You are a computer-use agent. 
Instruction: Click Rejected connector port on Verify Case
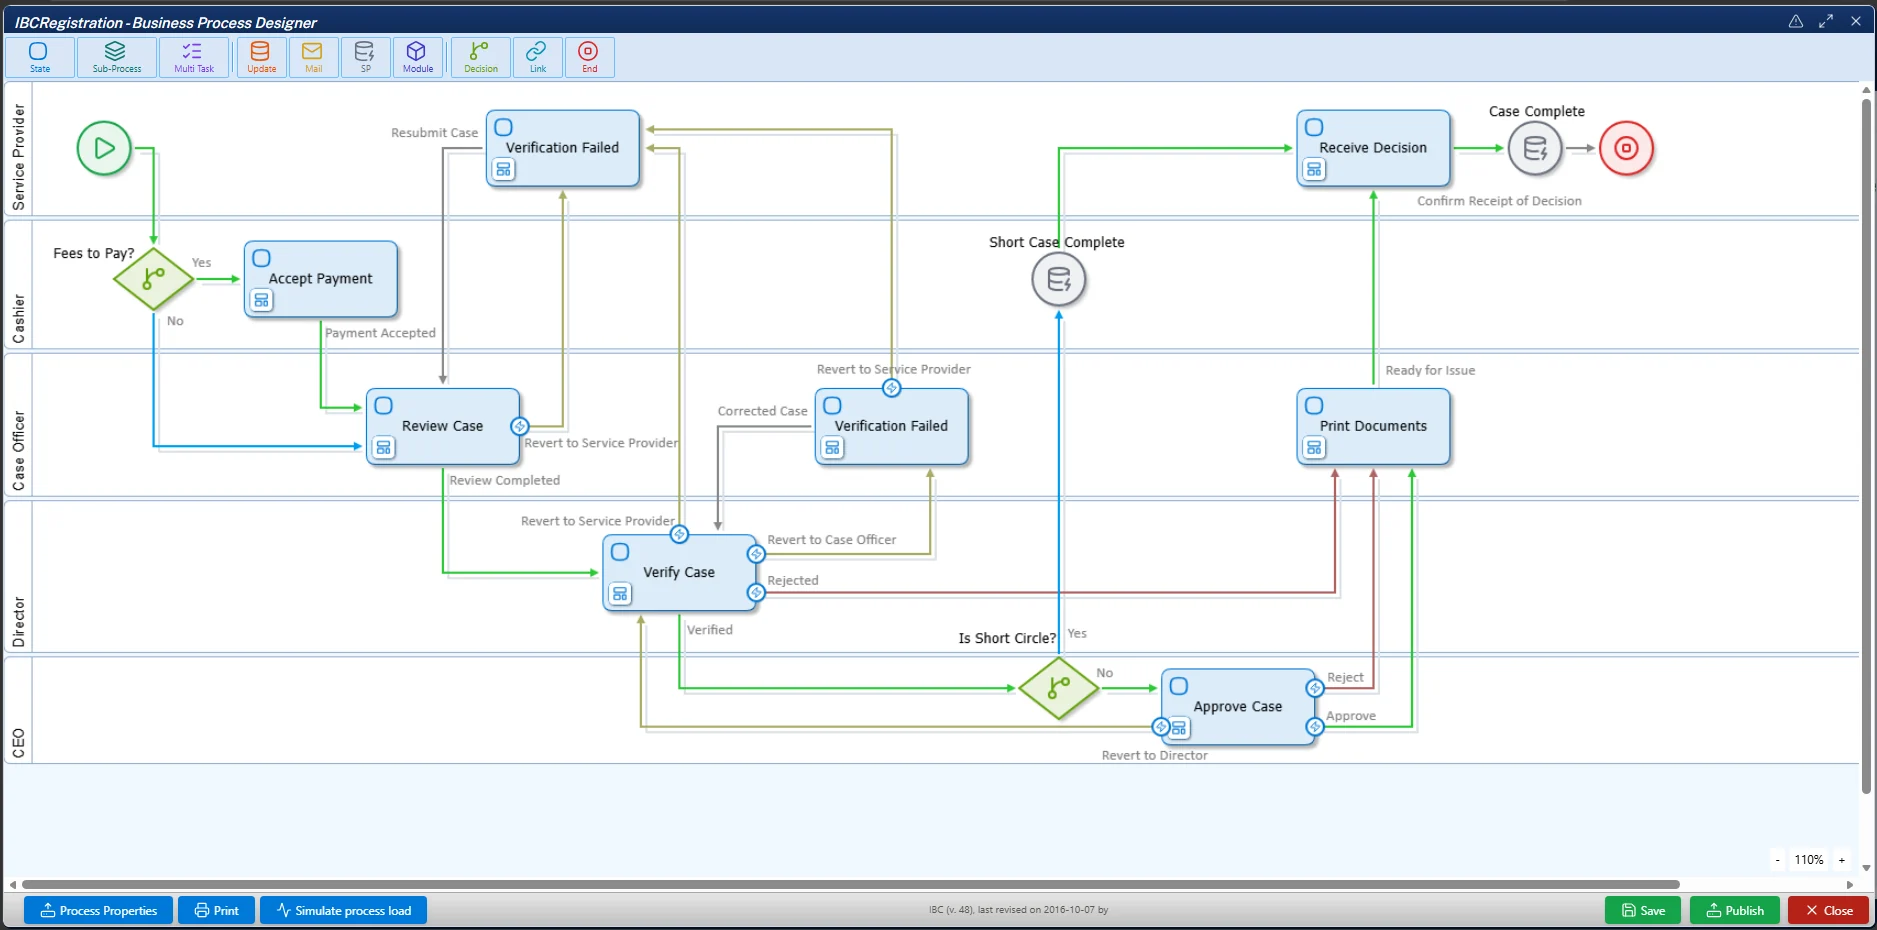pos(756,593)
